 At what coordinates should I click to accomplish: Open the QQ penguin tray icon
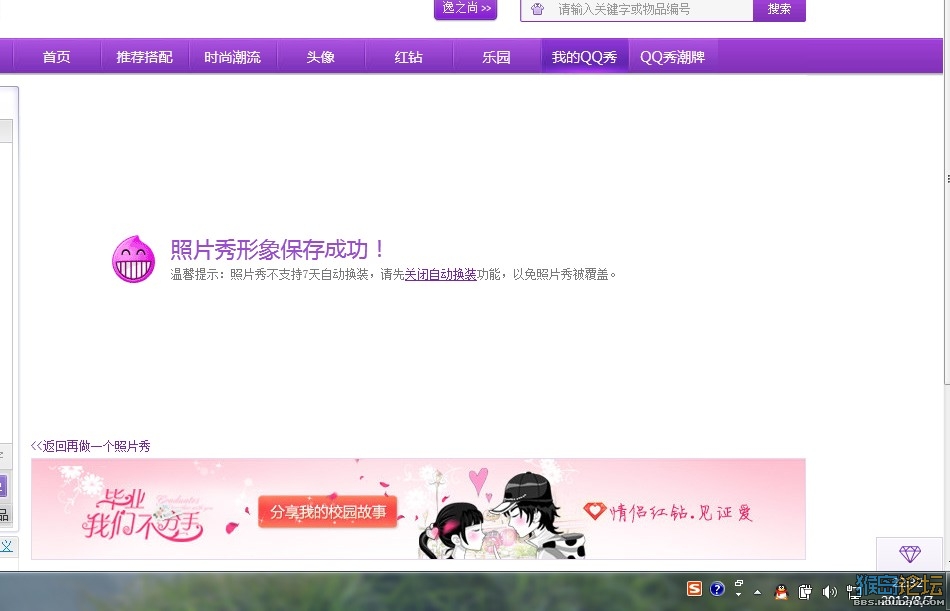coord(782,591)
